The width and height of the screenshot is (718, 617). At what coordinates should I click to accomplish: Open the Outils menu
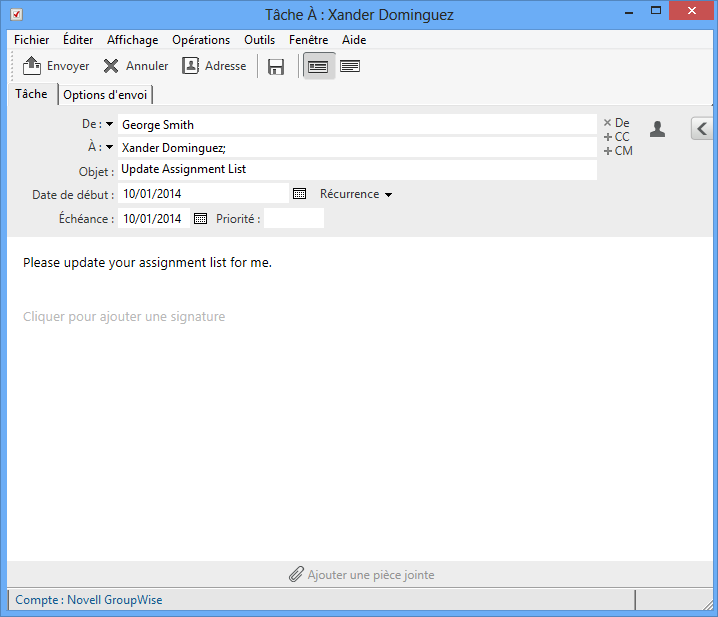tap(260, 40)
